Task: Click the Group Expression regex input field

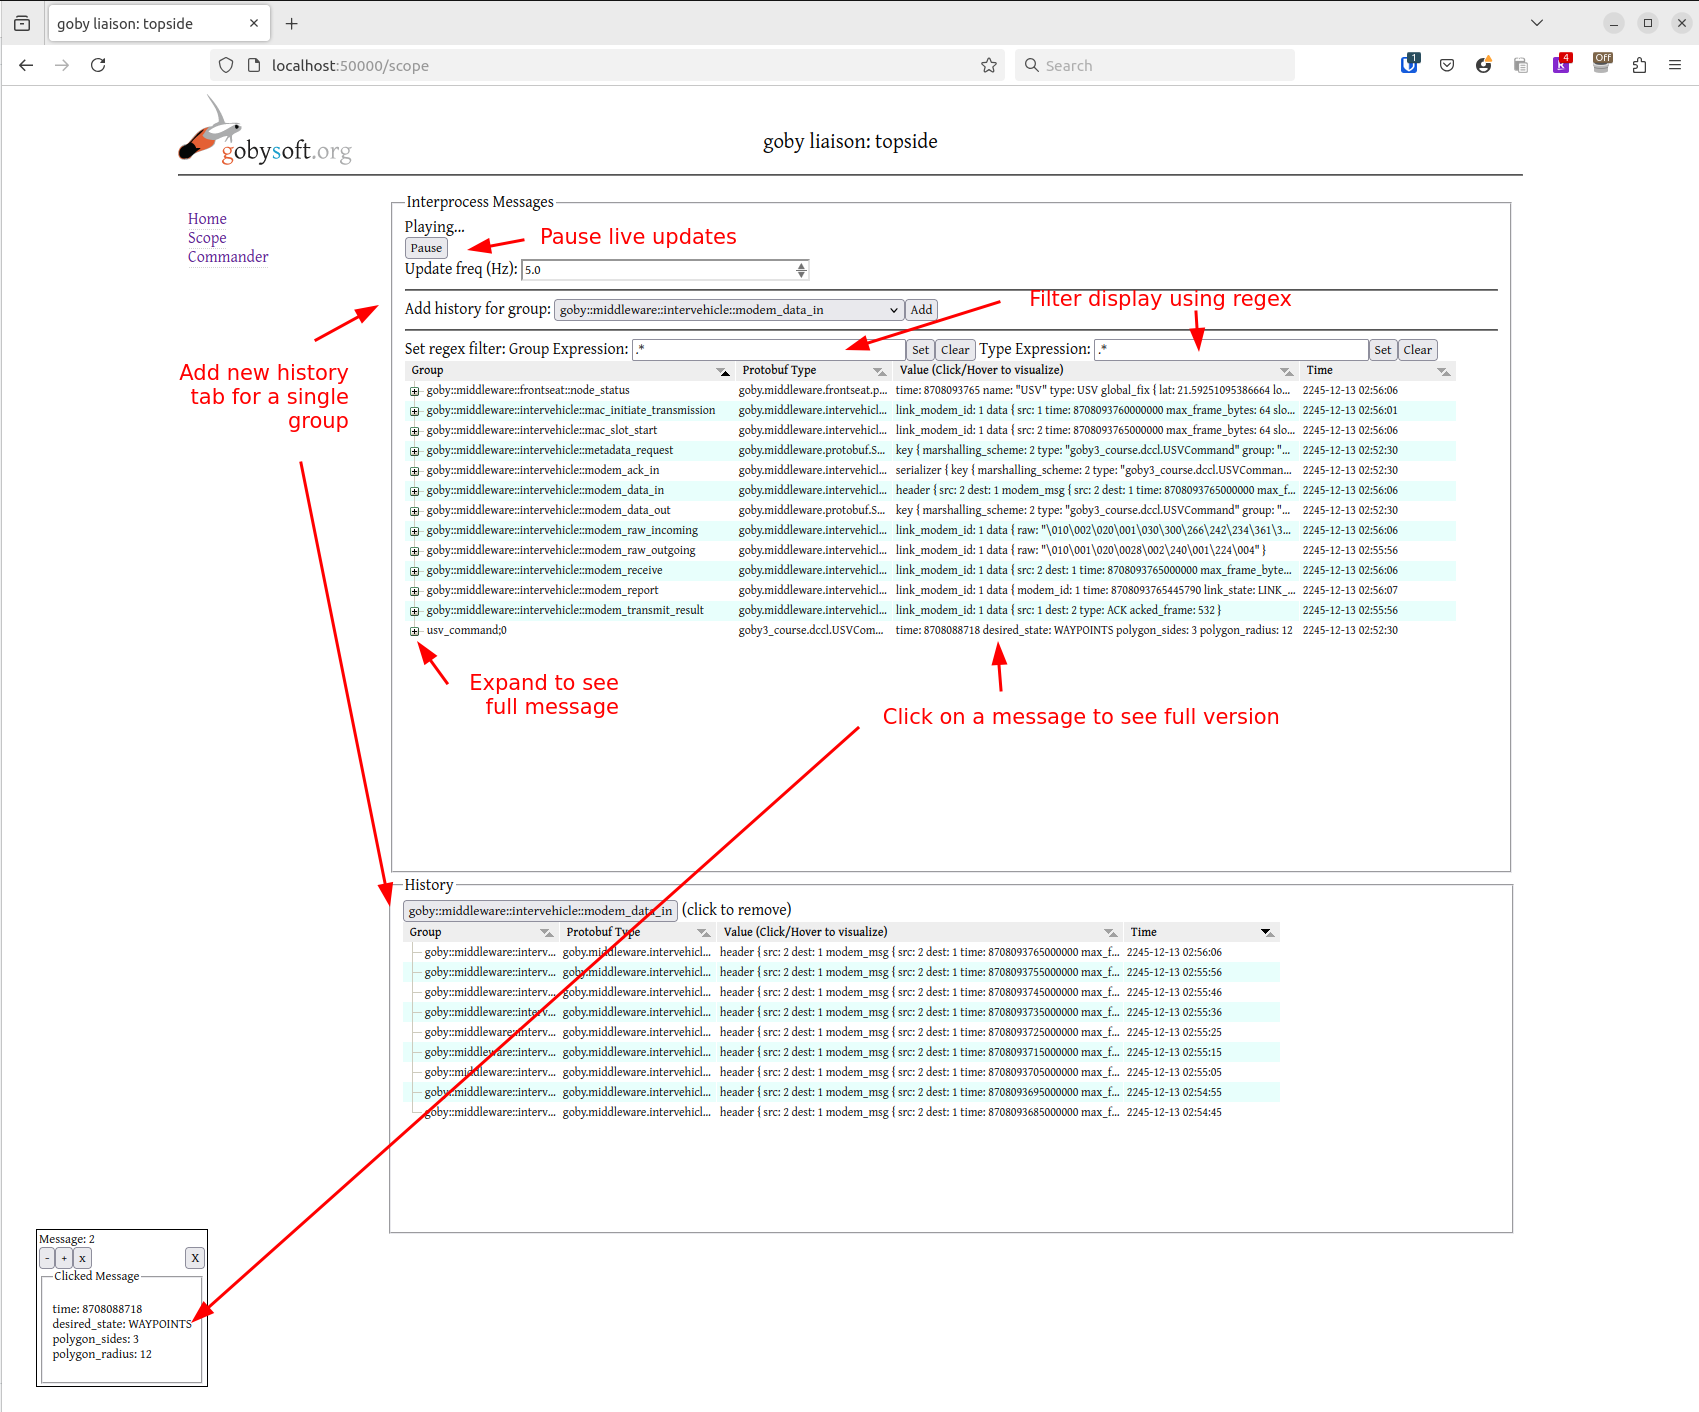Action: (768, 350)
